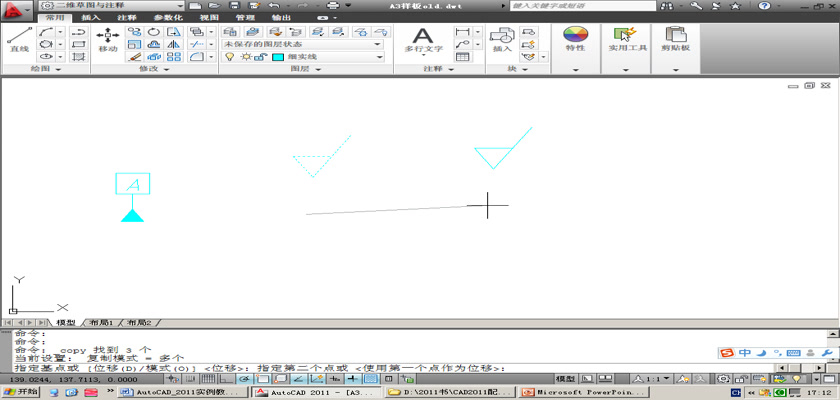The image size is (840, 400).
Task: Click the Plot printer icon
Action: point(333,5)
